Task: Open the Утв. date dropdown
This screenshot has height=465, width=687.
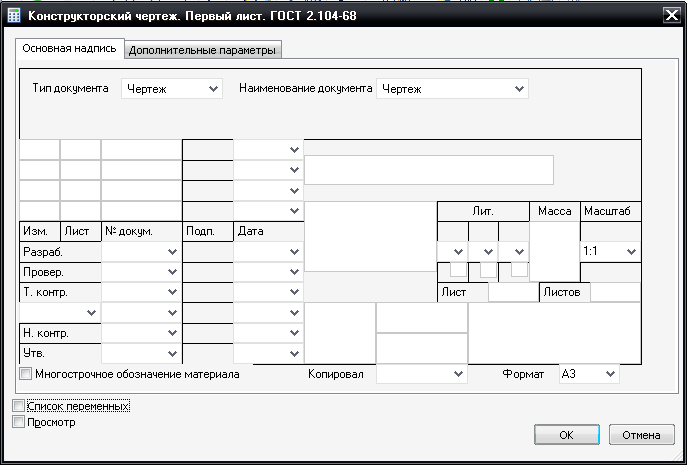Action: click(x=269, y=353)
